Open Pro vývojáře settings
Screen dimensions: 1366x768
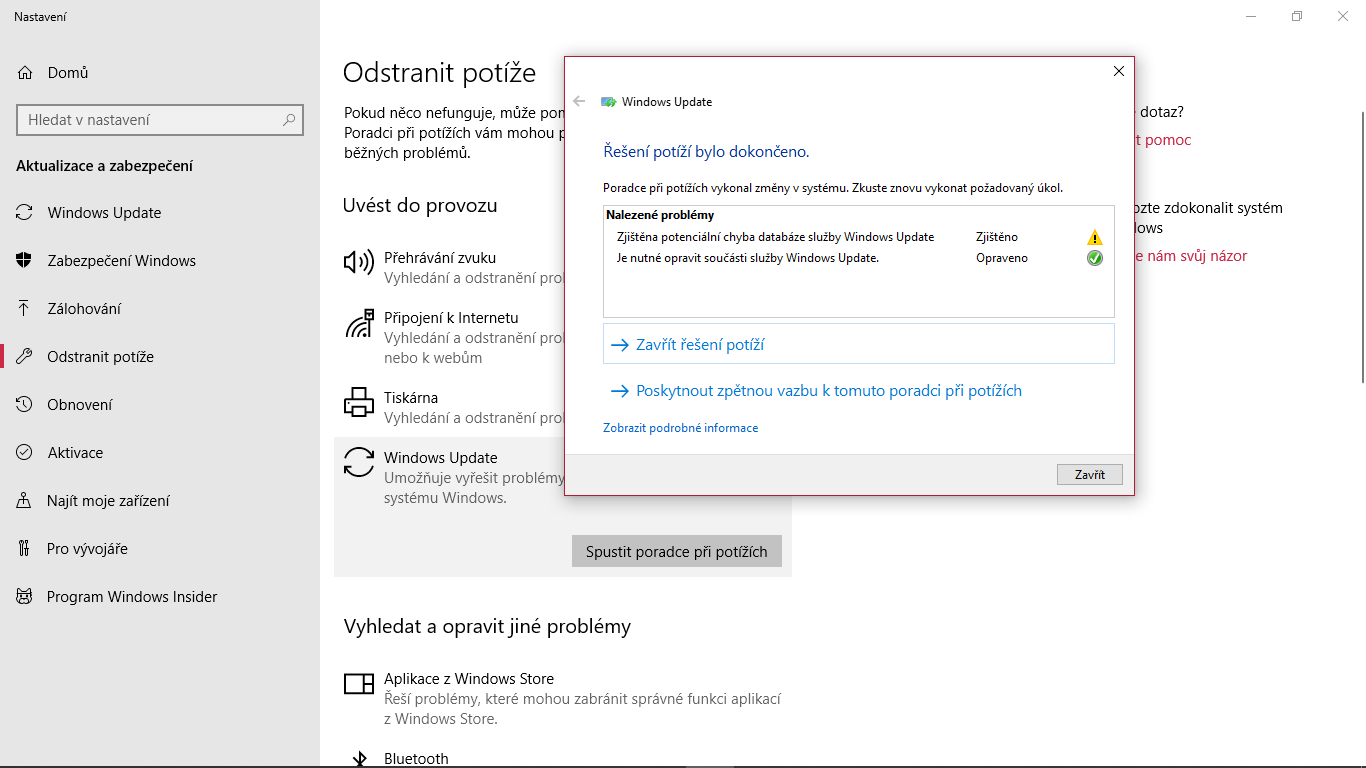pyautogui.click(x=160, y=549)
